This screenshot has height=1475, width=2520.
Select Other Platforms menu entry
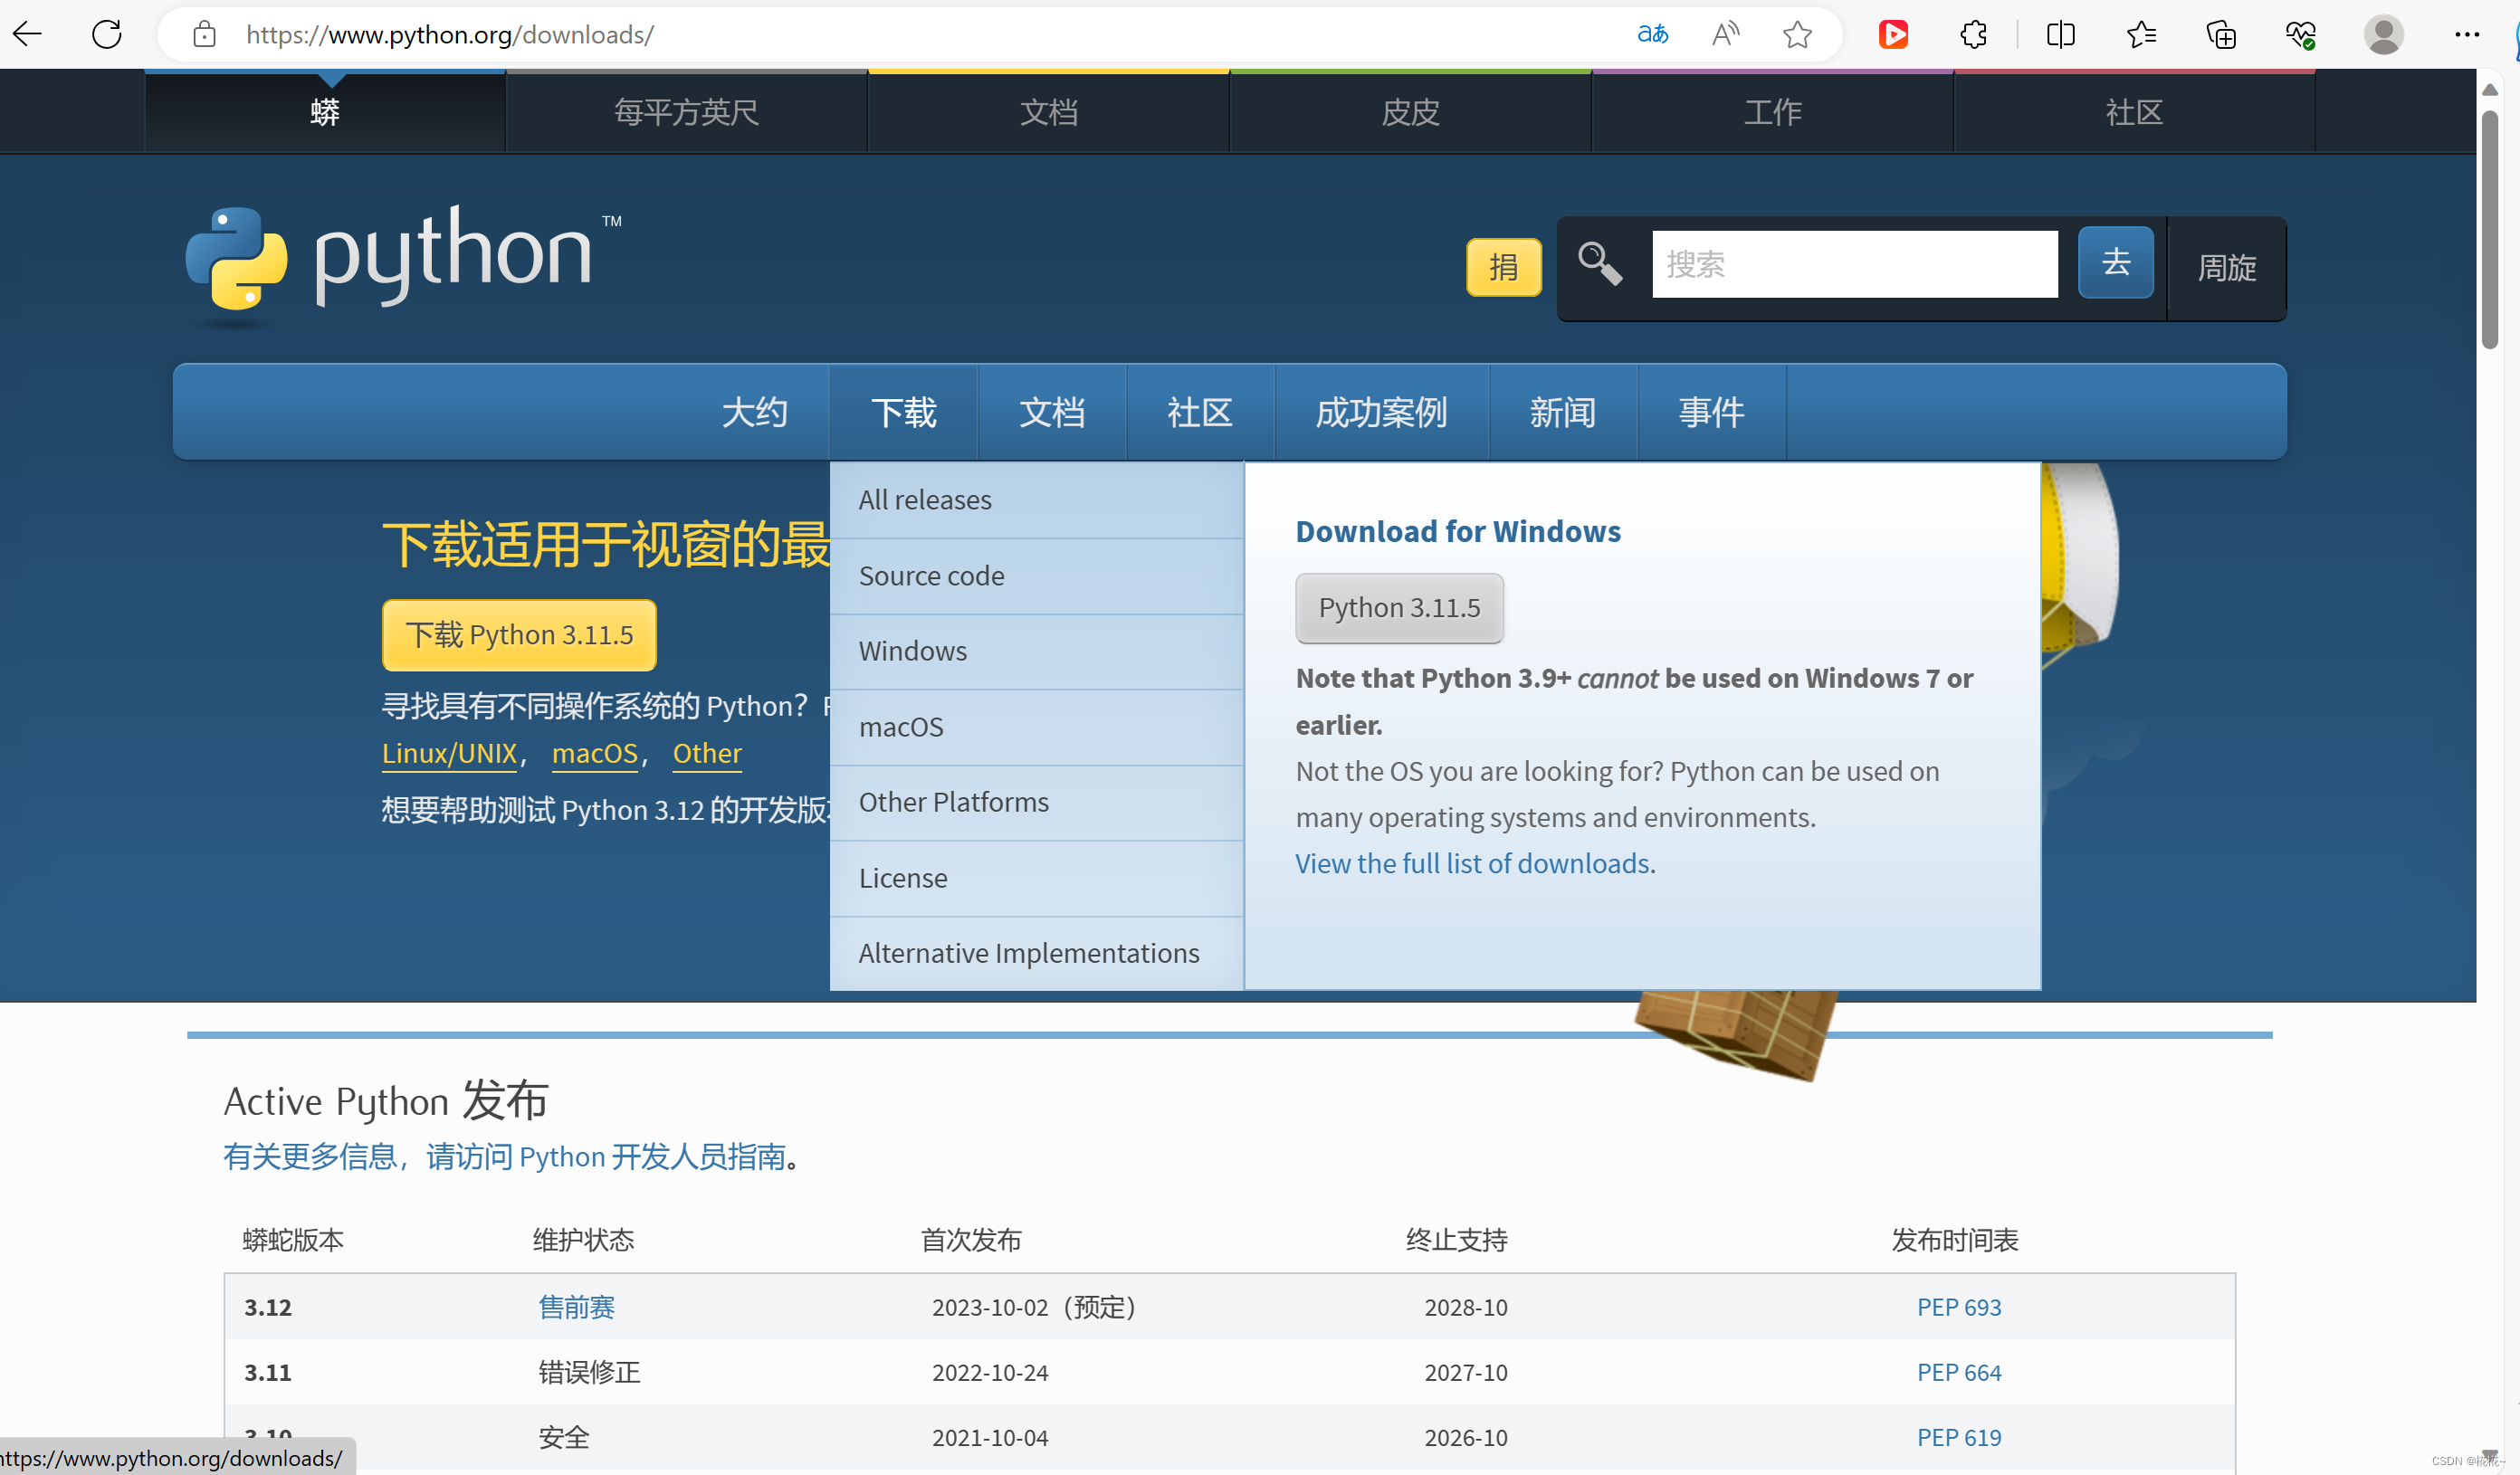tap(1036, 802)
